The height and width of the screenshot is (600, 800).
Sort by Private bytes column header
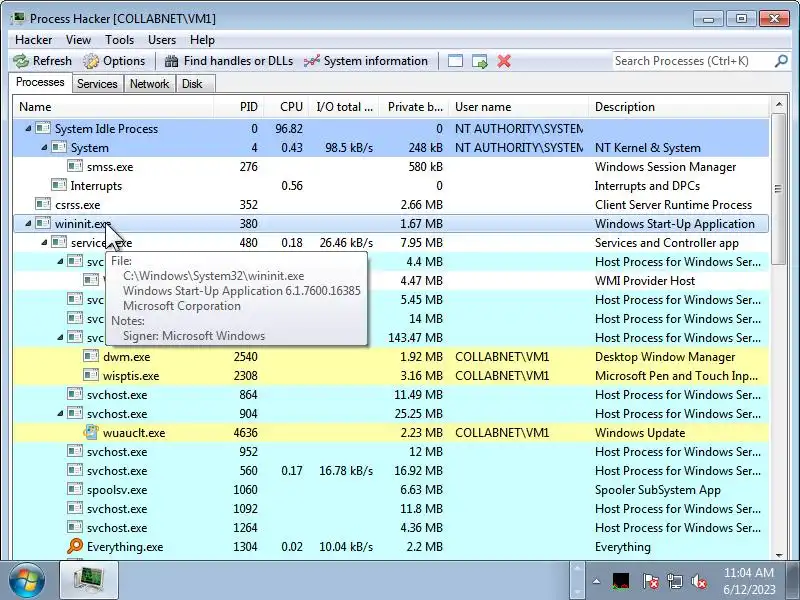pyautogui.click(x=413, y=107)
